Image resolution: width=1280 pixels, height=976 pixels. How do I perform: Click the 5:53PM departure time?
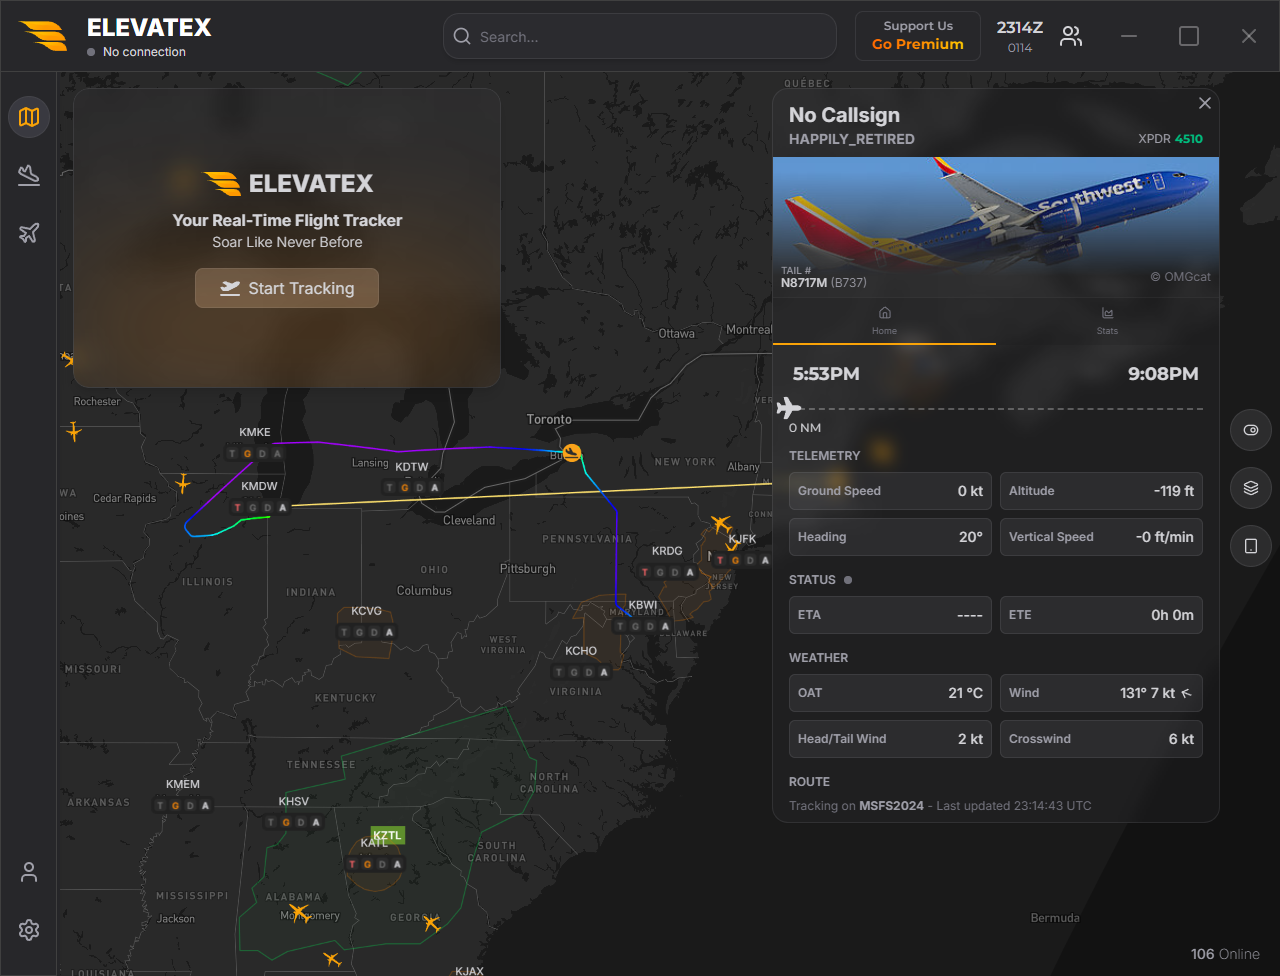point(826,374)
